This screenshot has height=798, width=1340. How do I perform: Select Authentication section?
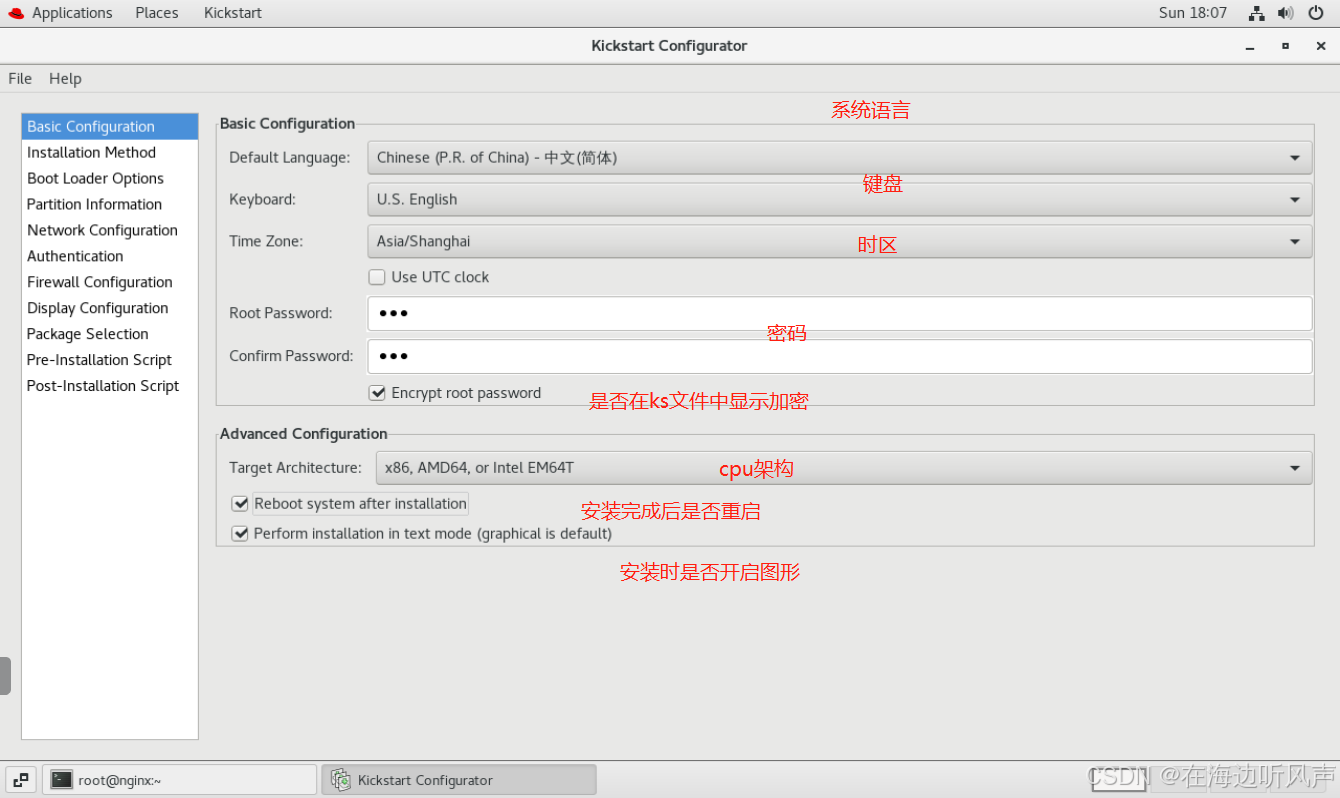pos(110,257)
